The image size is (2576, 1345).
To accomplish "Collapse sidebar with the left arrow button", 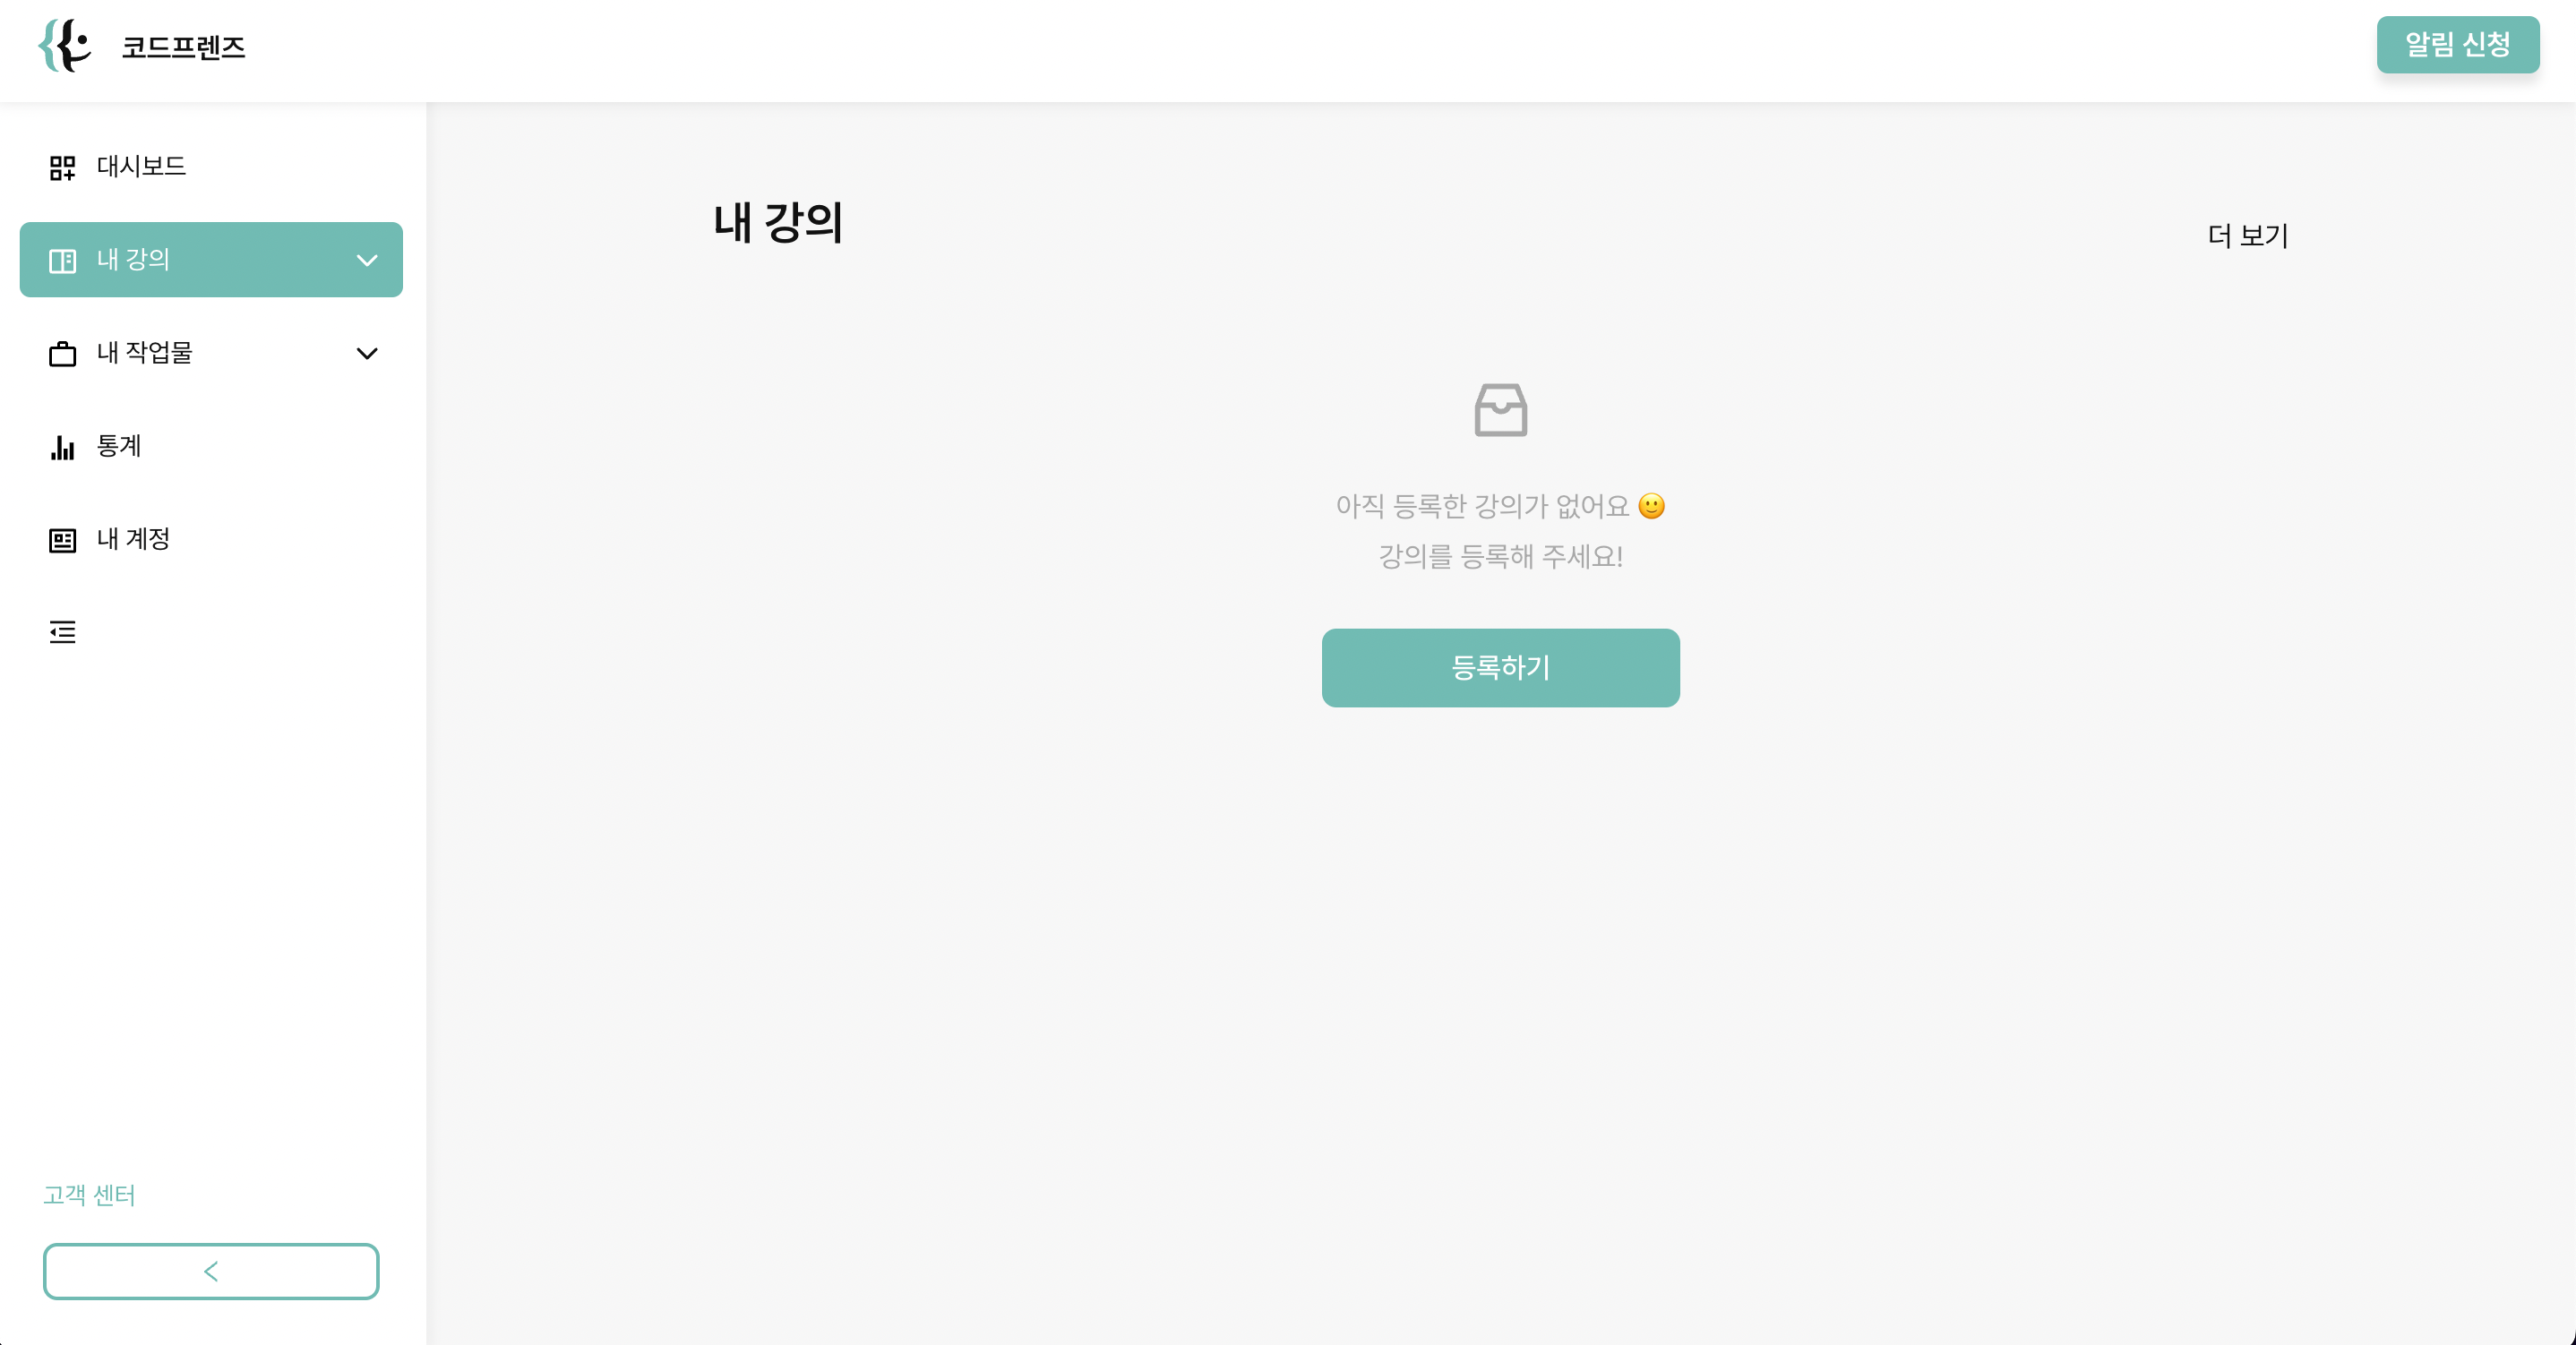I will (211, 1271).
